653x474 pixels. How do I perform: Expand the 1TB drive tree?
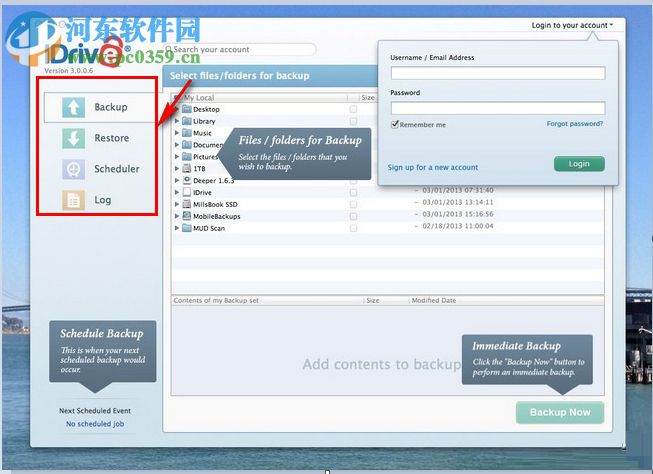pos(177,168)
